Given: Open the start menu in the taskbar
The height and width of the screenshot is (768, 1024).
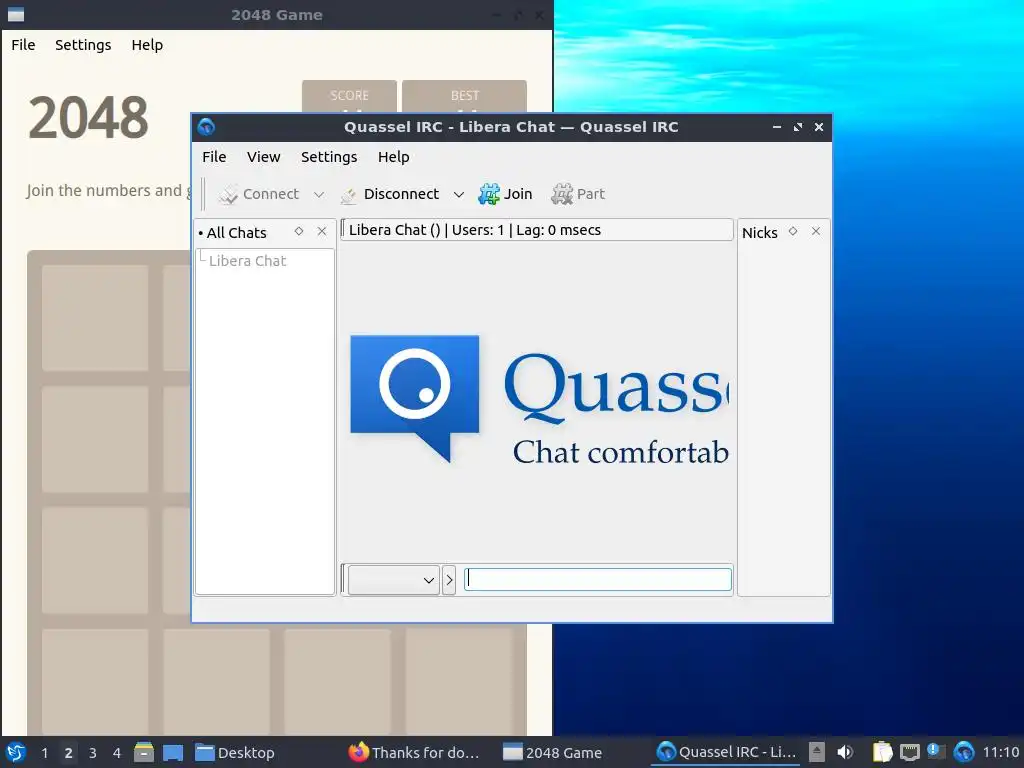Looking at the screenshot, I should tap(16, 752).
